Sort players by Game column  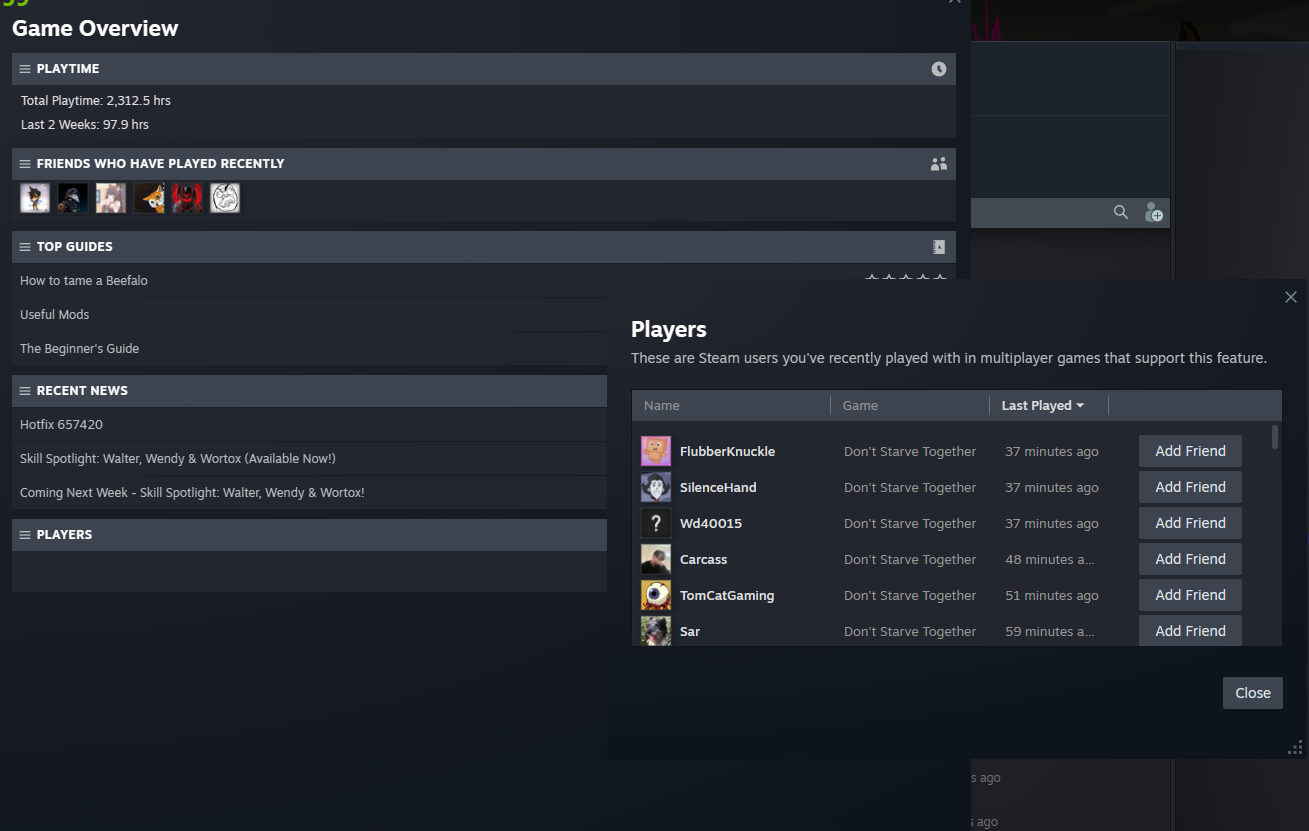tap(860, 406)
